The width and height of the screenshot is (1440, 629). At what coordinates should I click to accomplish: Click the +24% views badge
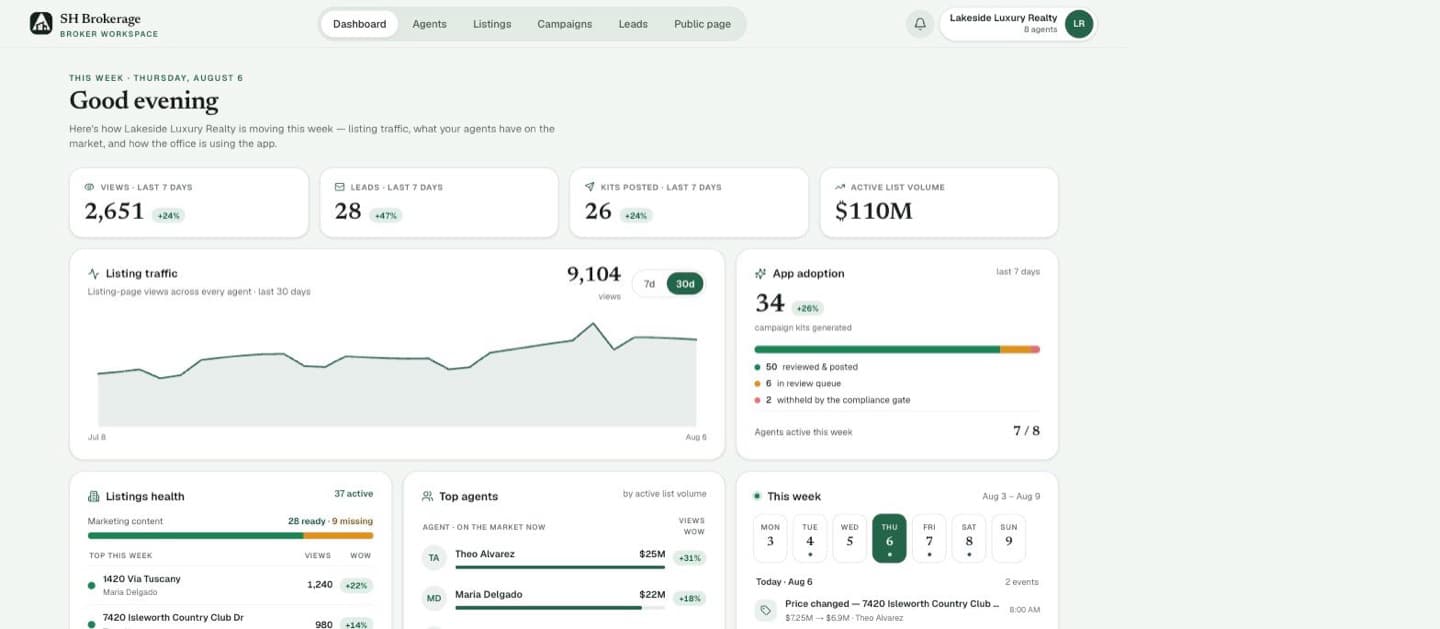pos(169,215)
